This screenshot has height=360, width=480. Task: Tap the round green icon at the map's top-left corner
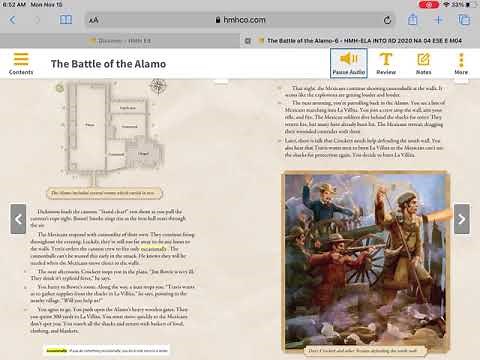(x=60, y=88)
